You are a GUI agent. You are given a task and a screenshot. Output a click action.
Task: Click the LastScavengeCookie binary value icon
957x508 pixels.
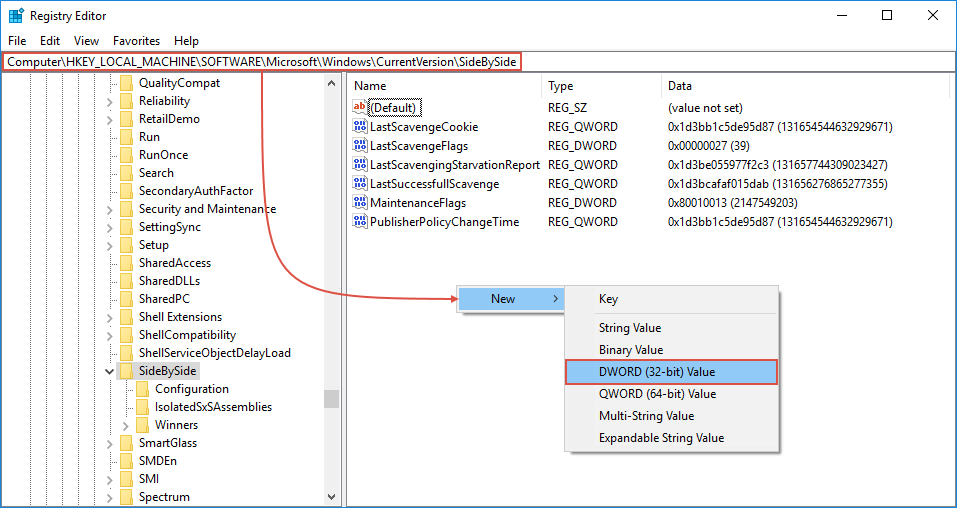point(360,126)
